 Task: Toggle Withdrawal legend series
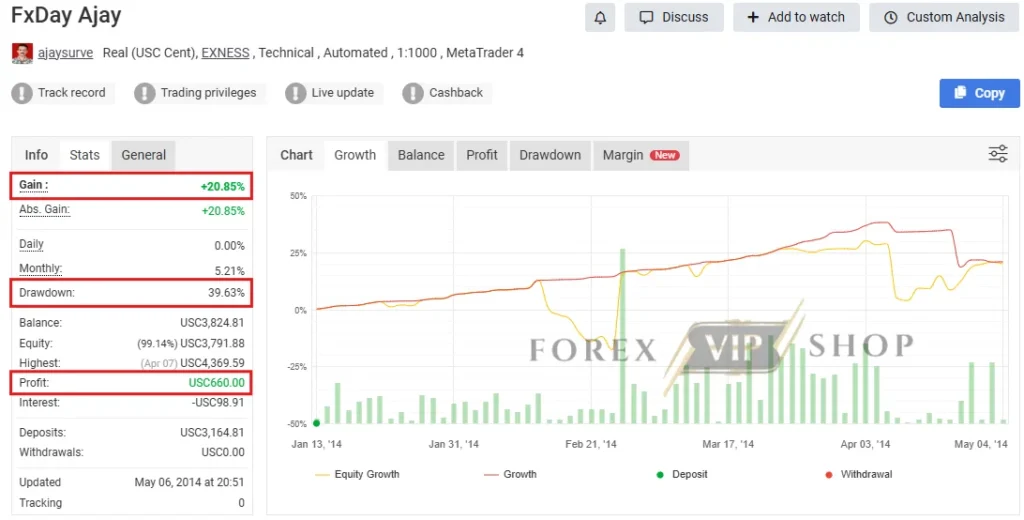[x=858, y=474]
